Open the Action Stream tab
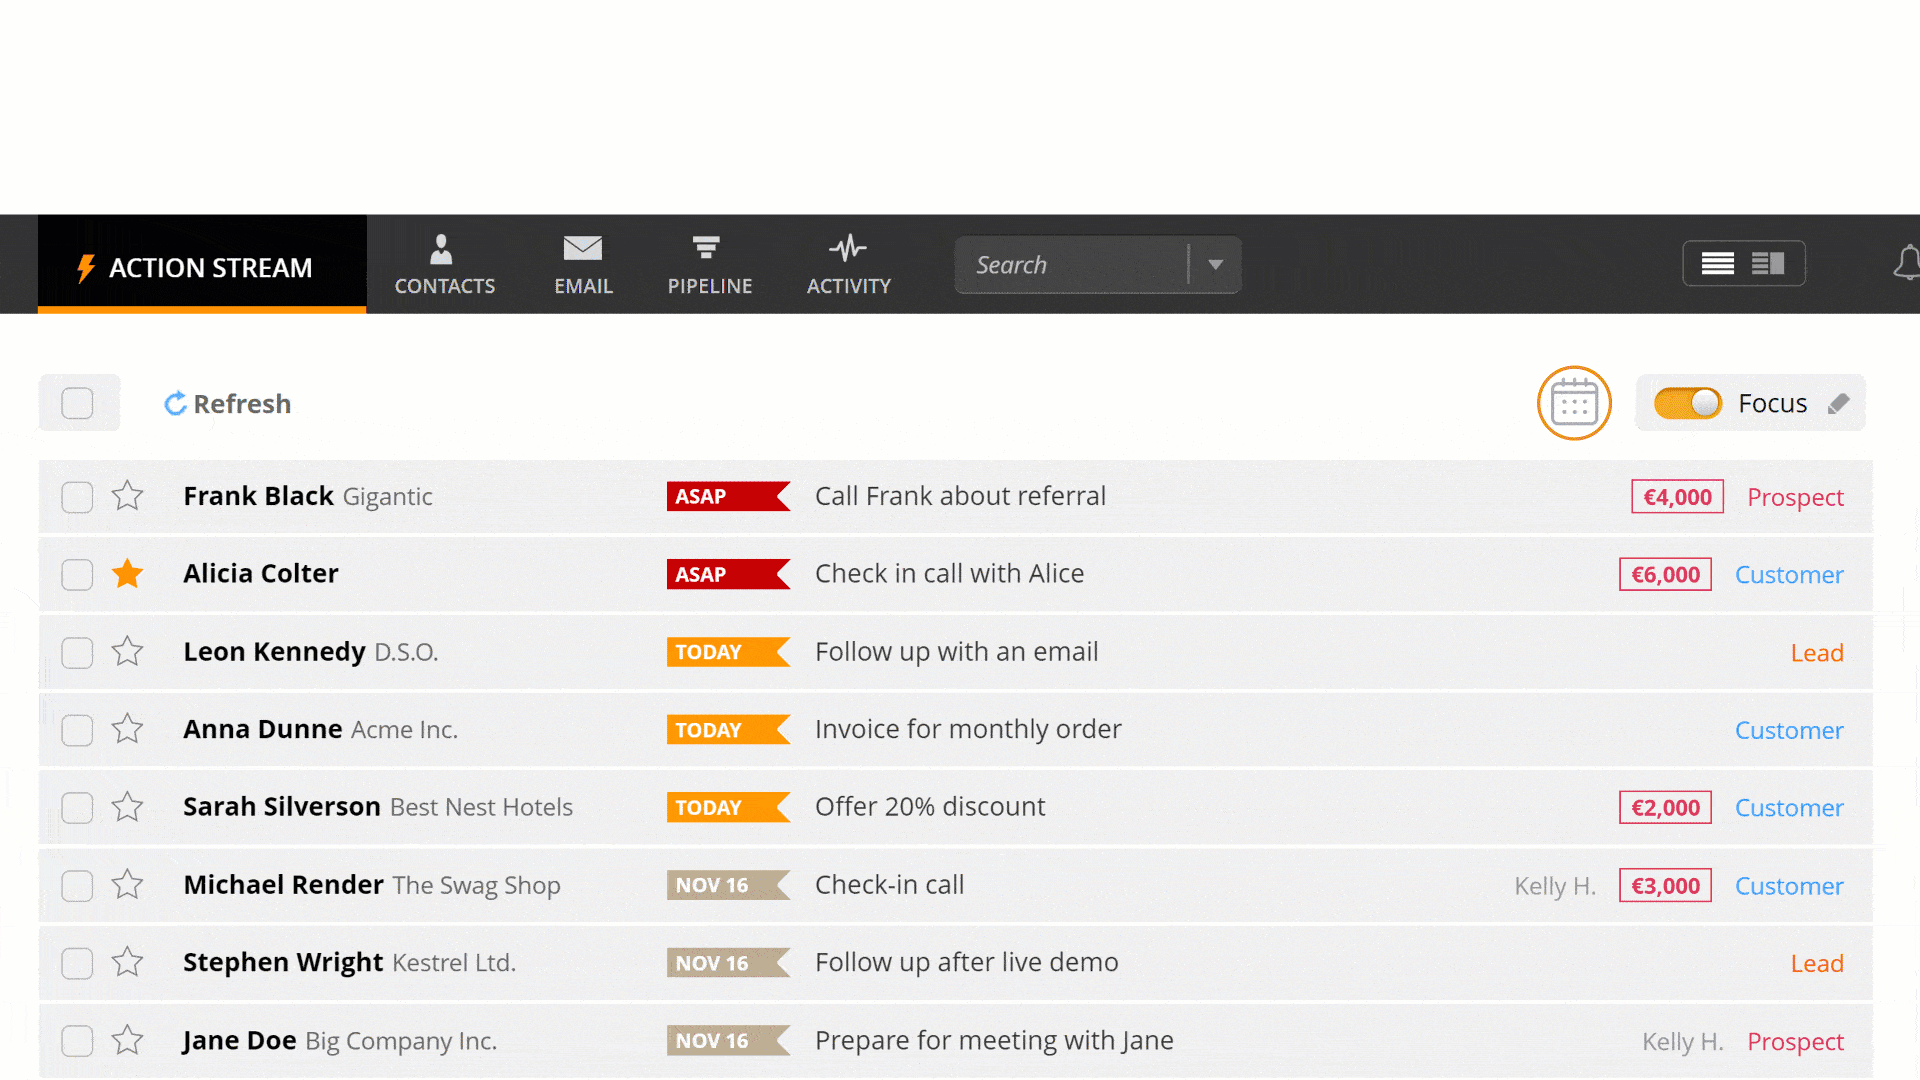 coord(202,264)
